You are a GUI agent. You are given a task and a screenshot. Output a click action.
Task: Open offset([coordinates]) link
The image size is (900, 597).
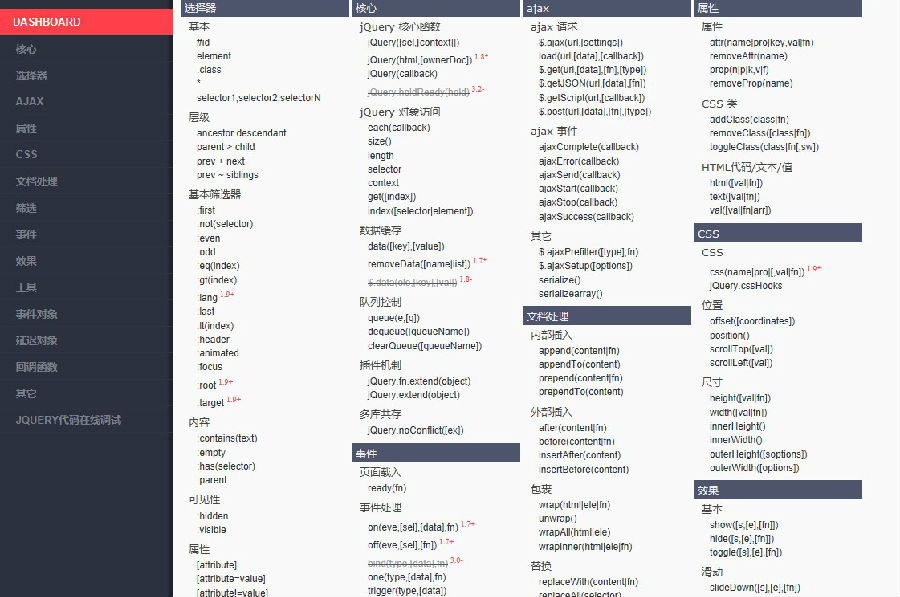(752, 321)
